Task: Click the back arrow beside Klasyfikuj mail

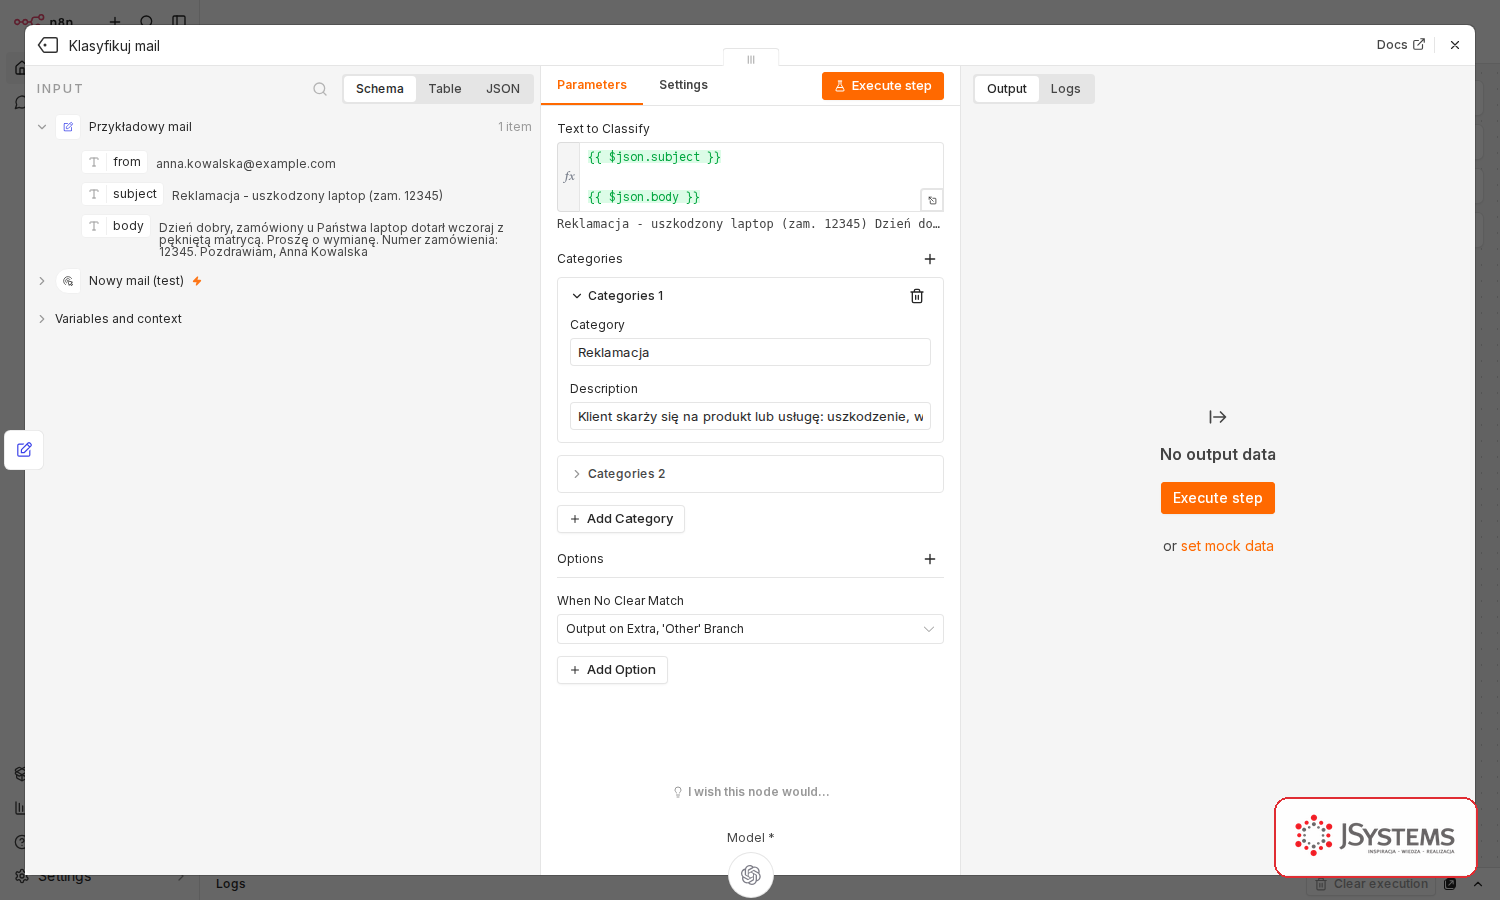Action: point(48,45)
